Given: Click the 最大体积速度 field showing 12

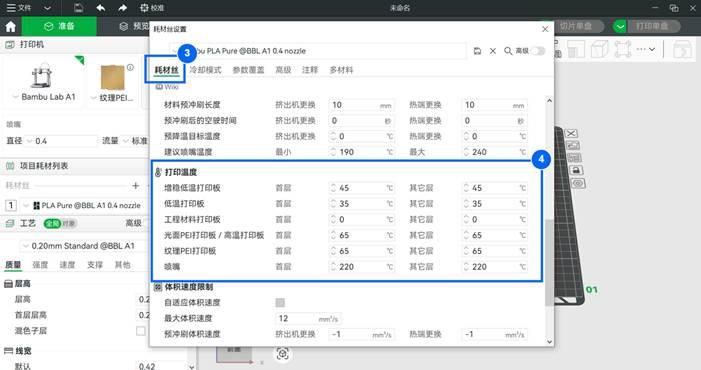Looking at the screenshot, I should click(x=308, y=319).
